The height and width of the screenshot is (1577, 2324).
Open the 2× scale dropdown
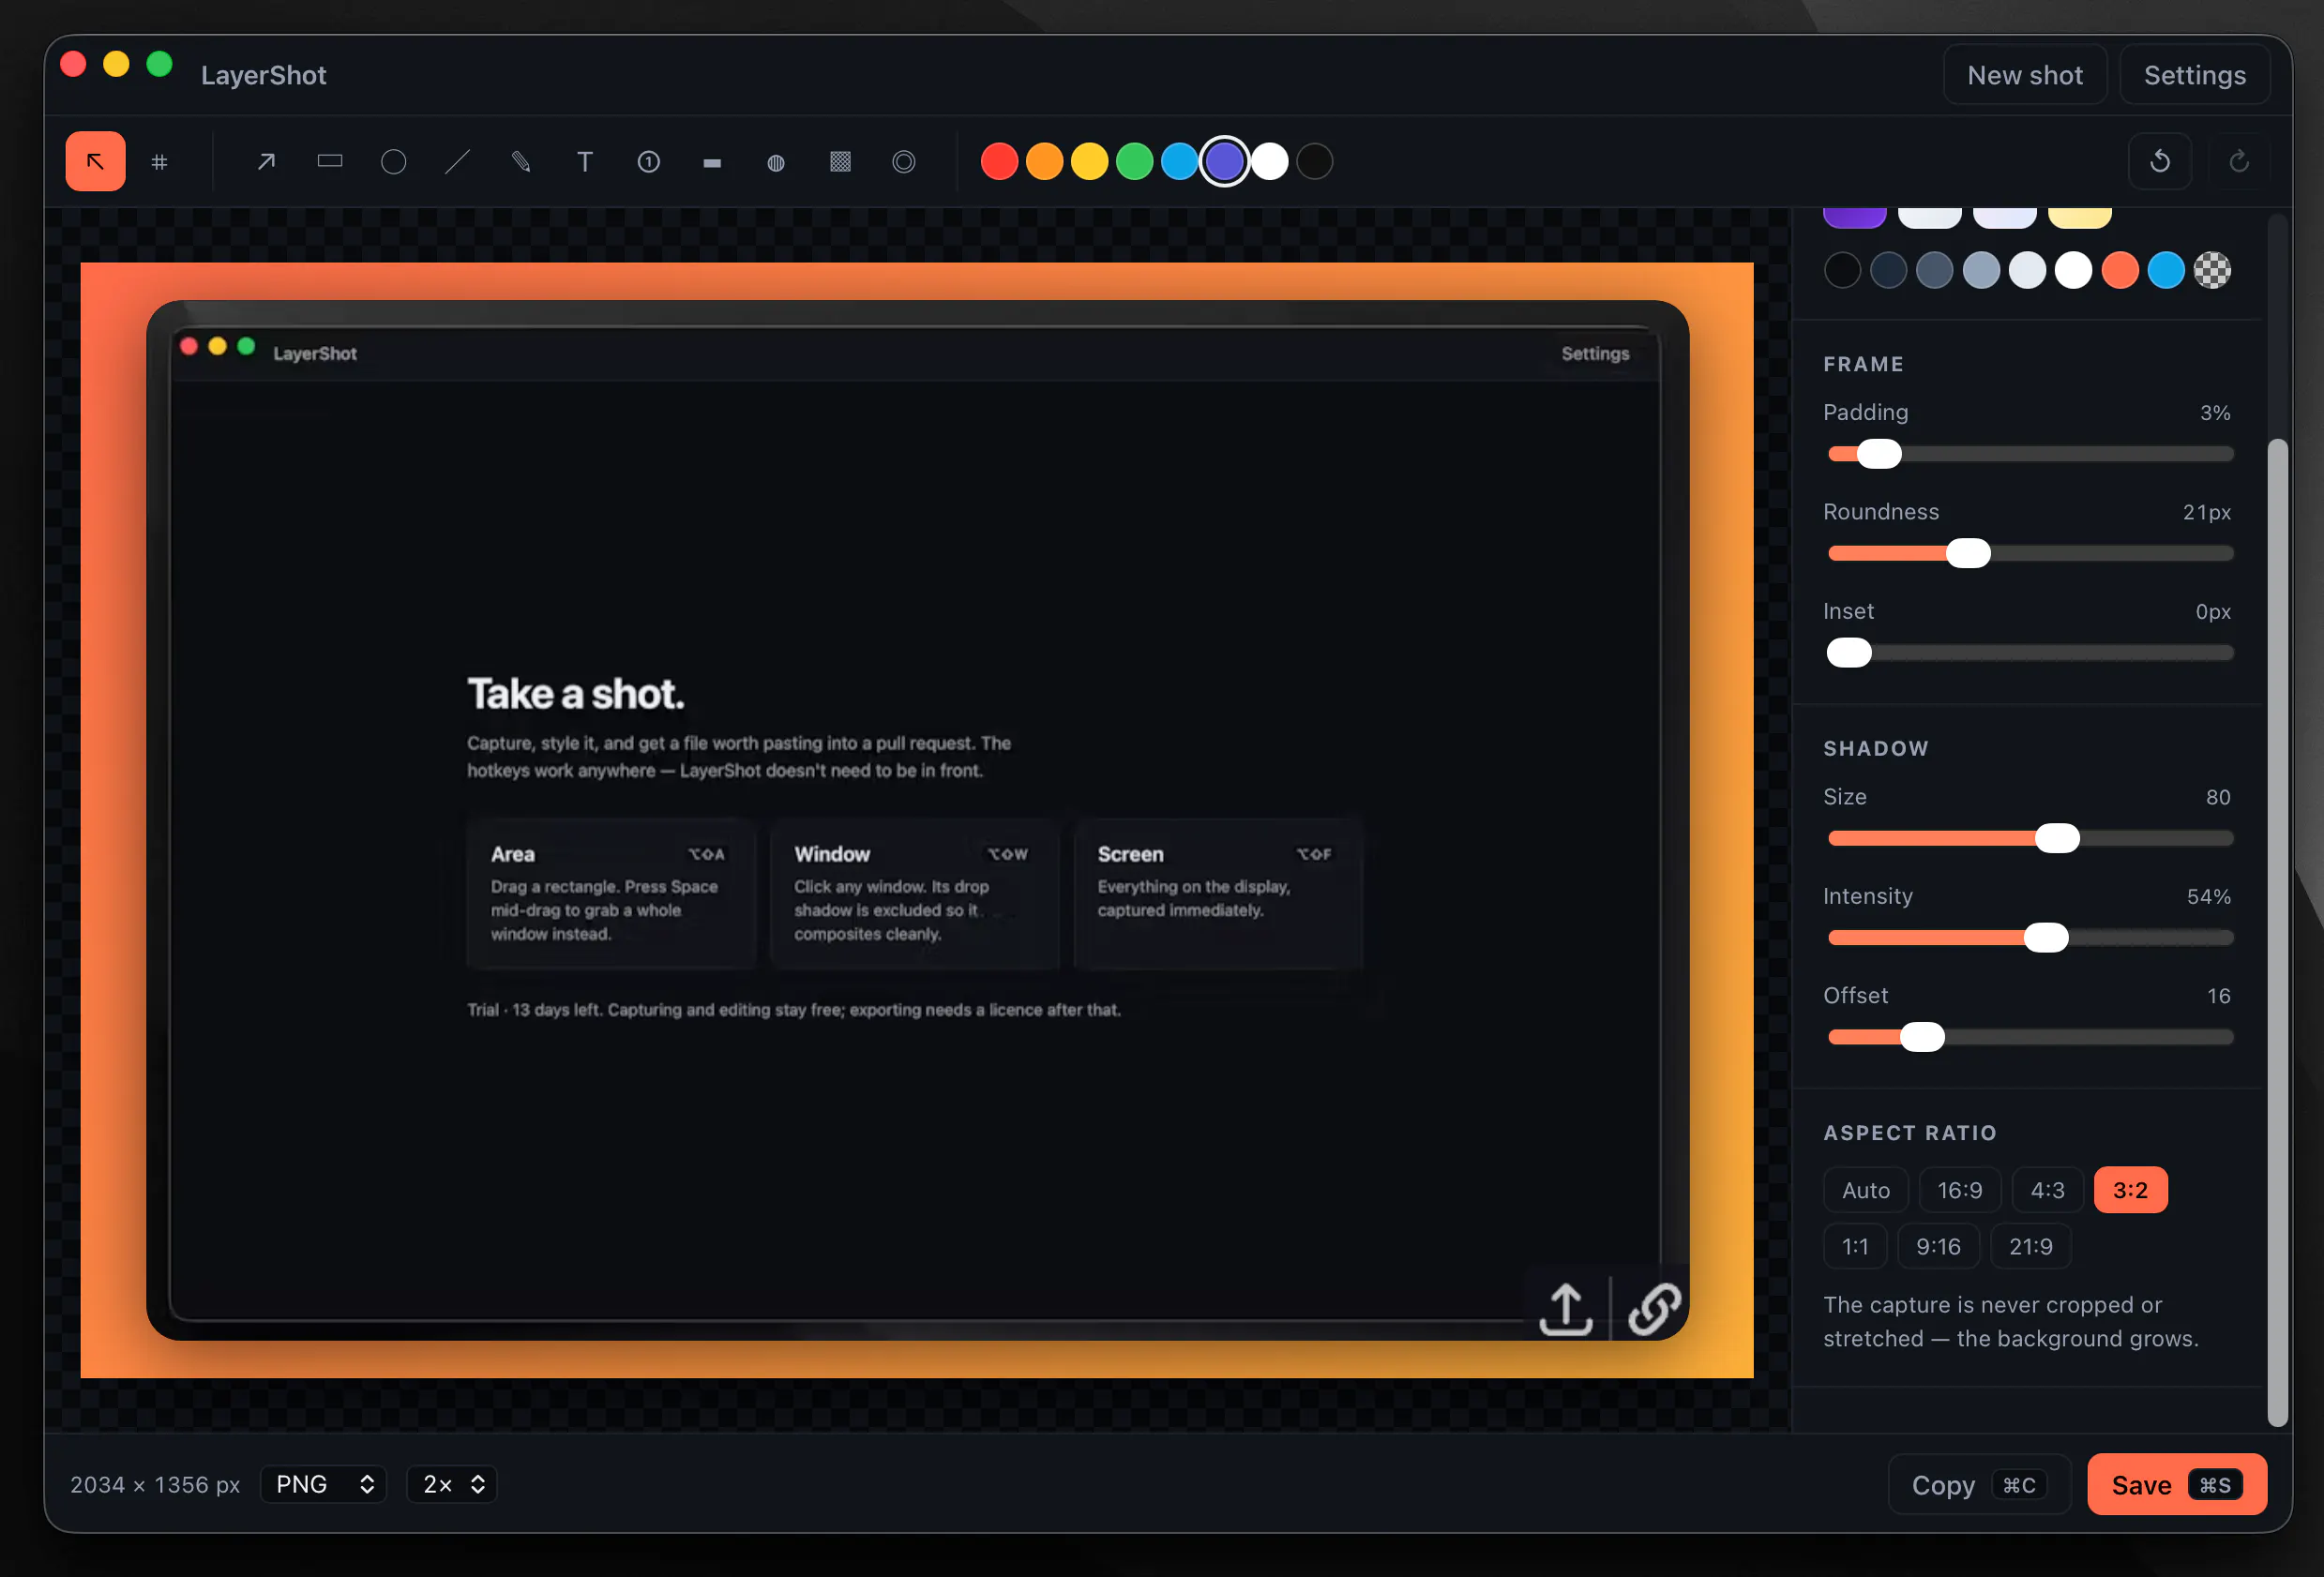[452, 1484]
